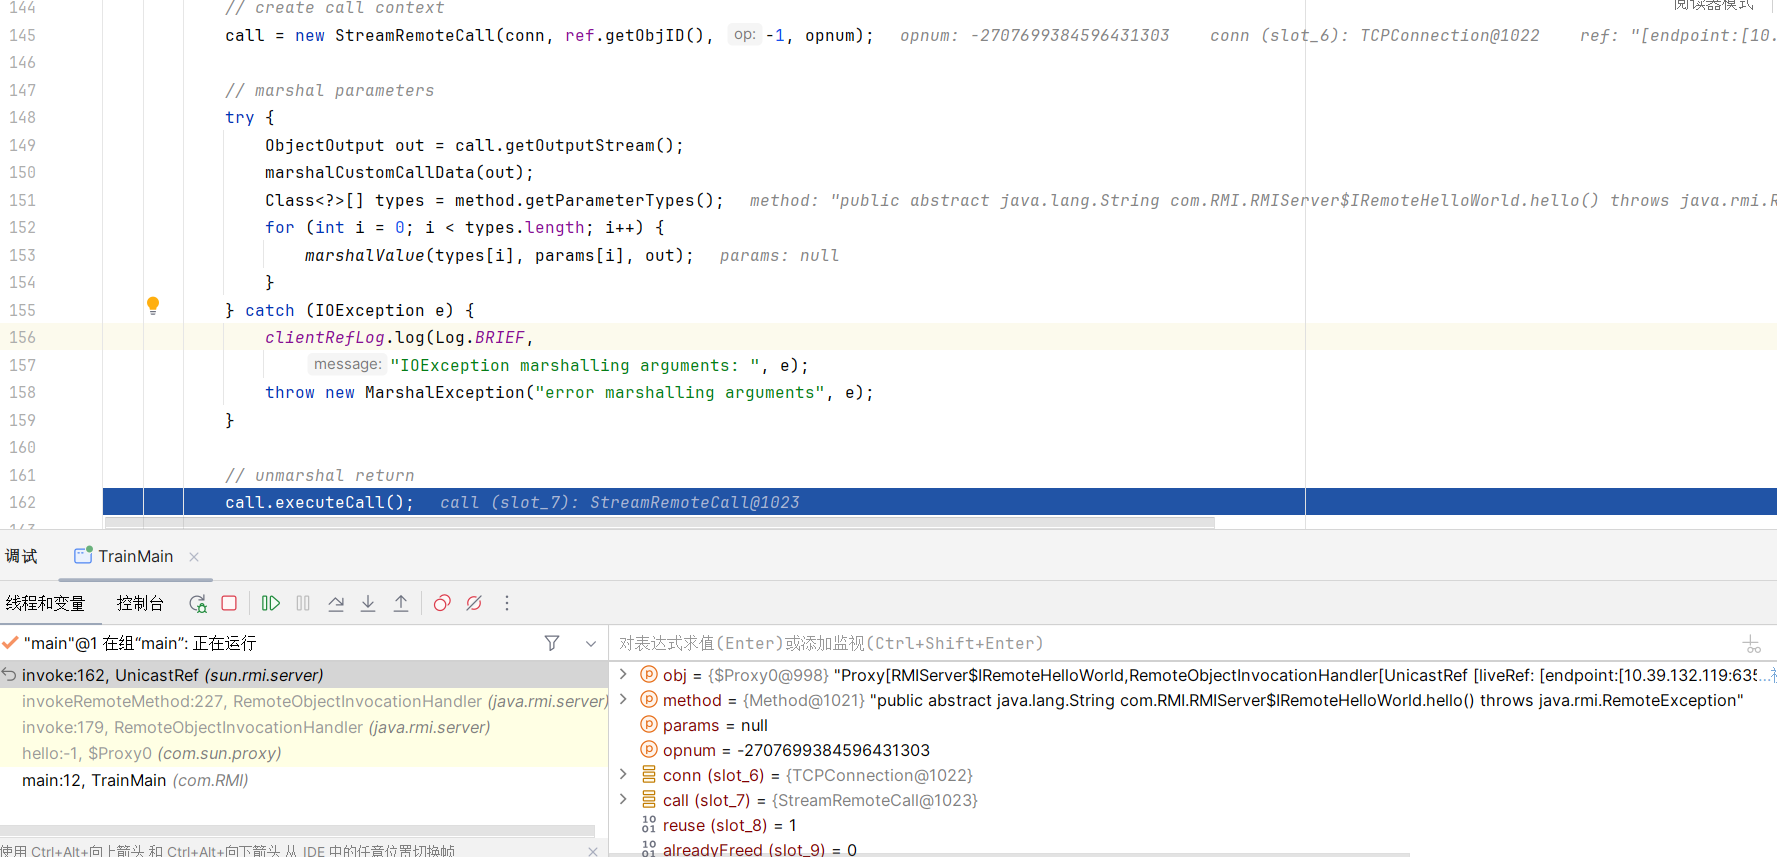The height and width of the screenshot is (857, 1777).
Task: Add expression to watches with plus icon
Action: 1751,644
